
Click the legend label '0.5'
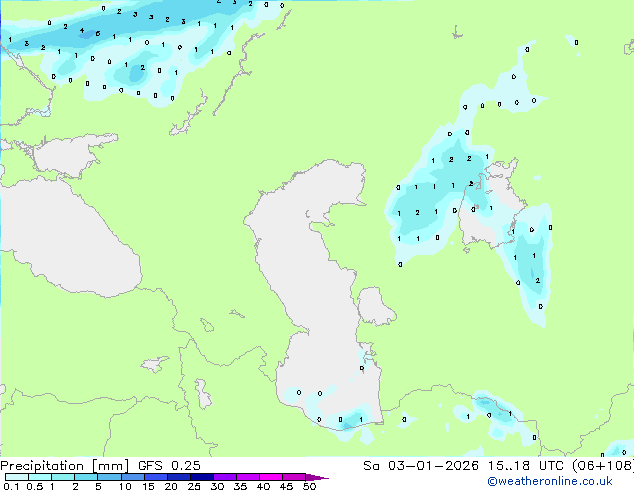(x=35, y=486)
